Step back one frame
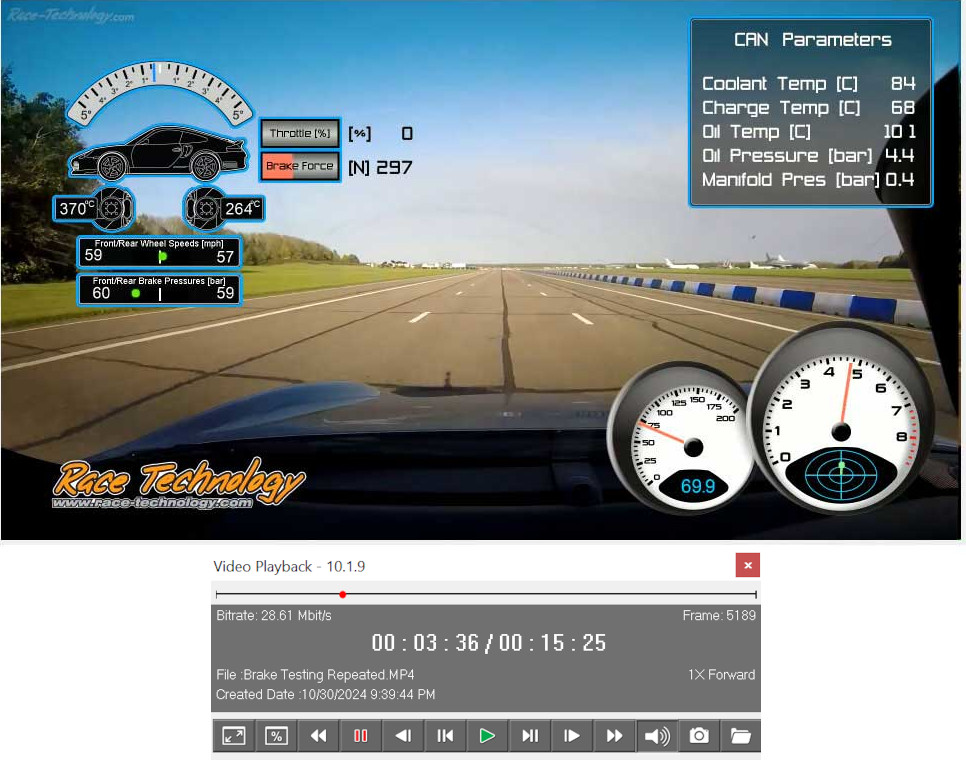Image resolution: width=966 pixels, height=765 pixels. (x=445, y=736)
